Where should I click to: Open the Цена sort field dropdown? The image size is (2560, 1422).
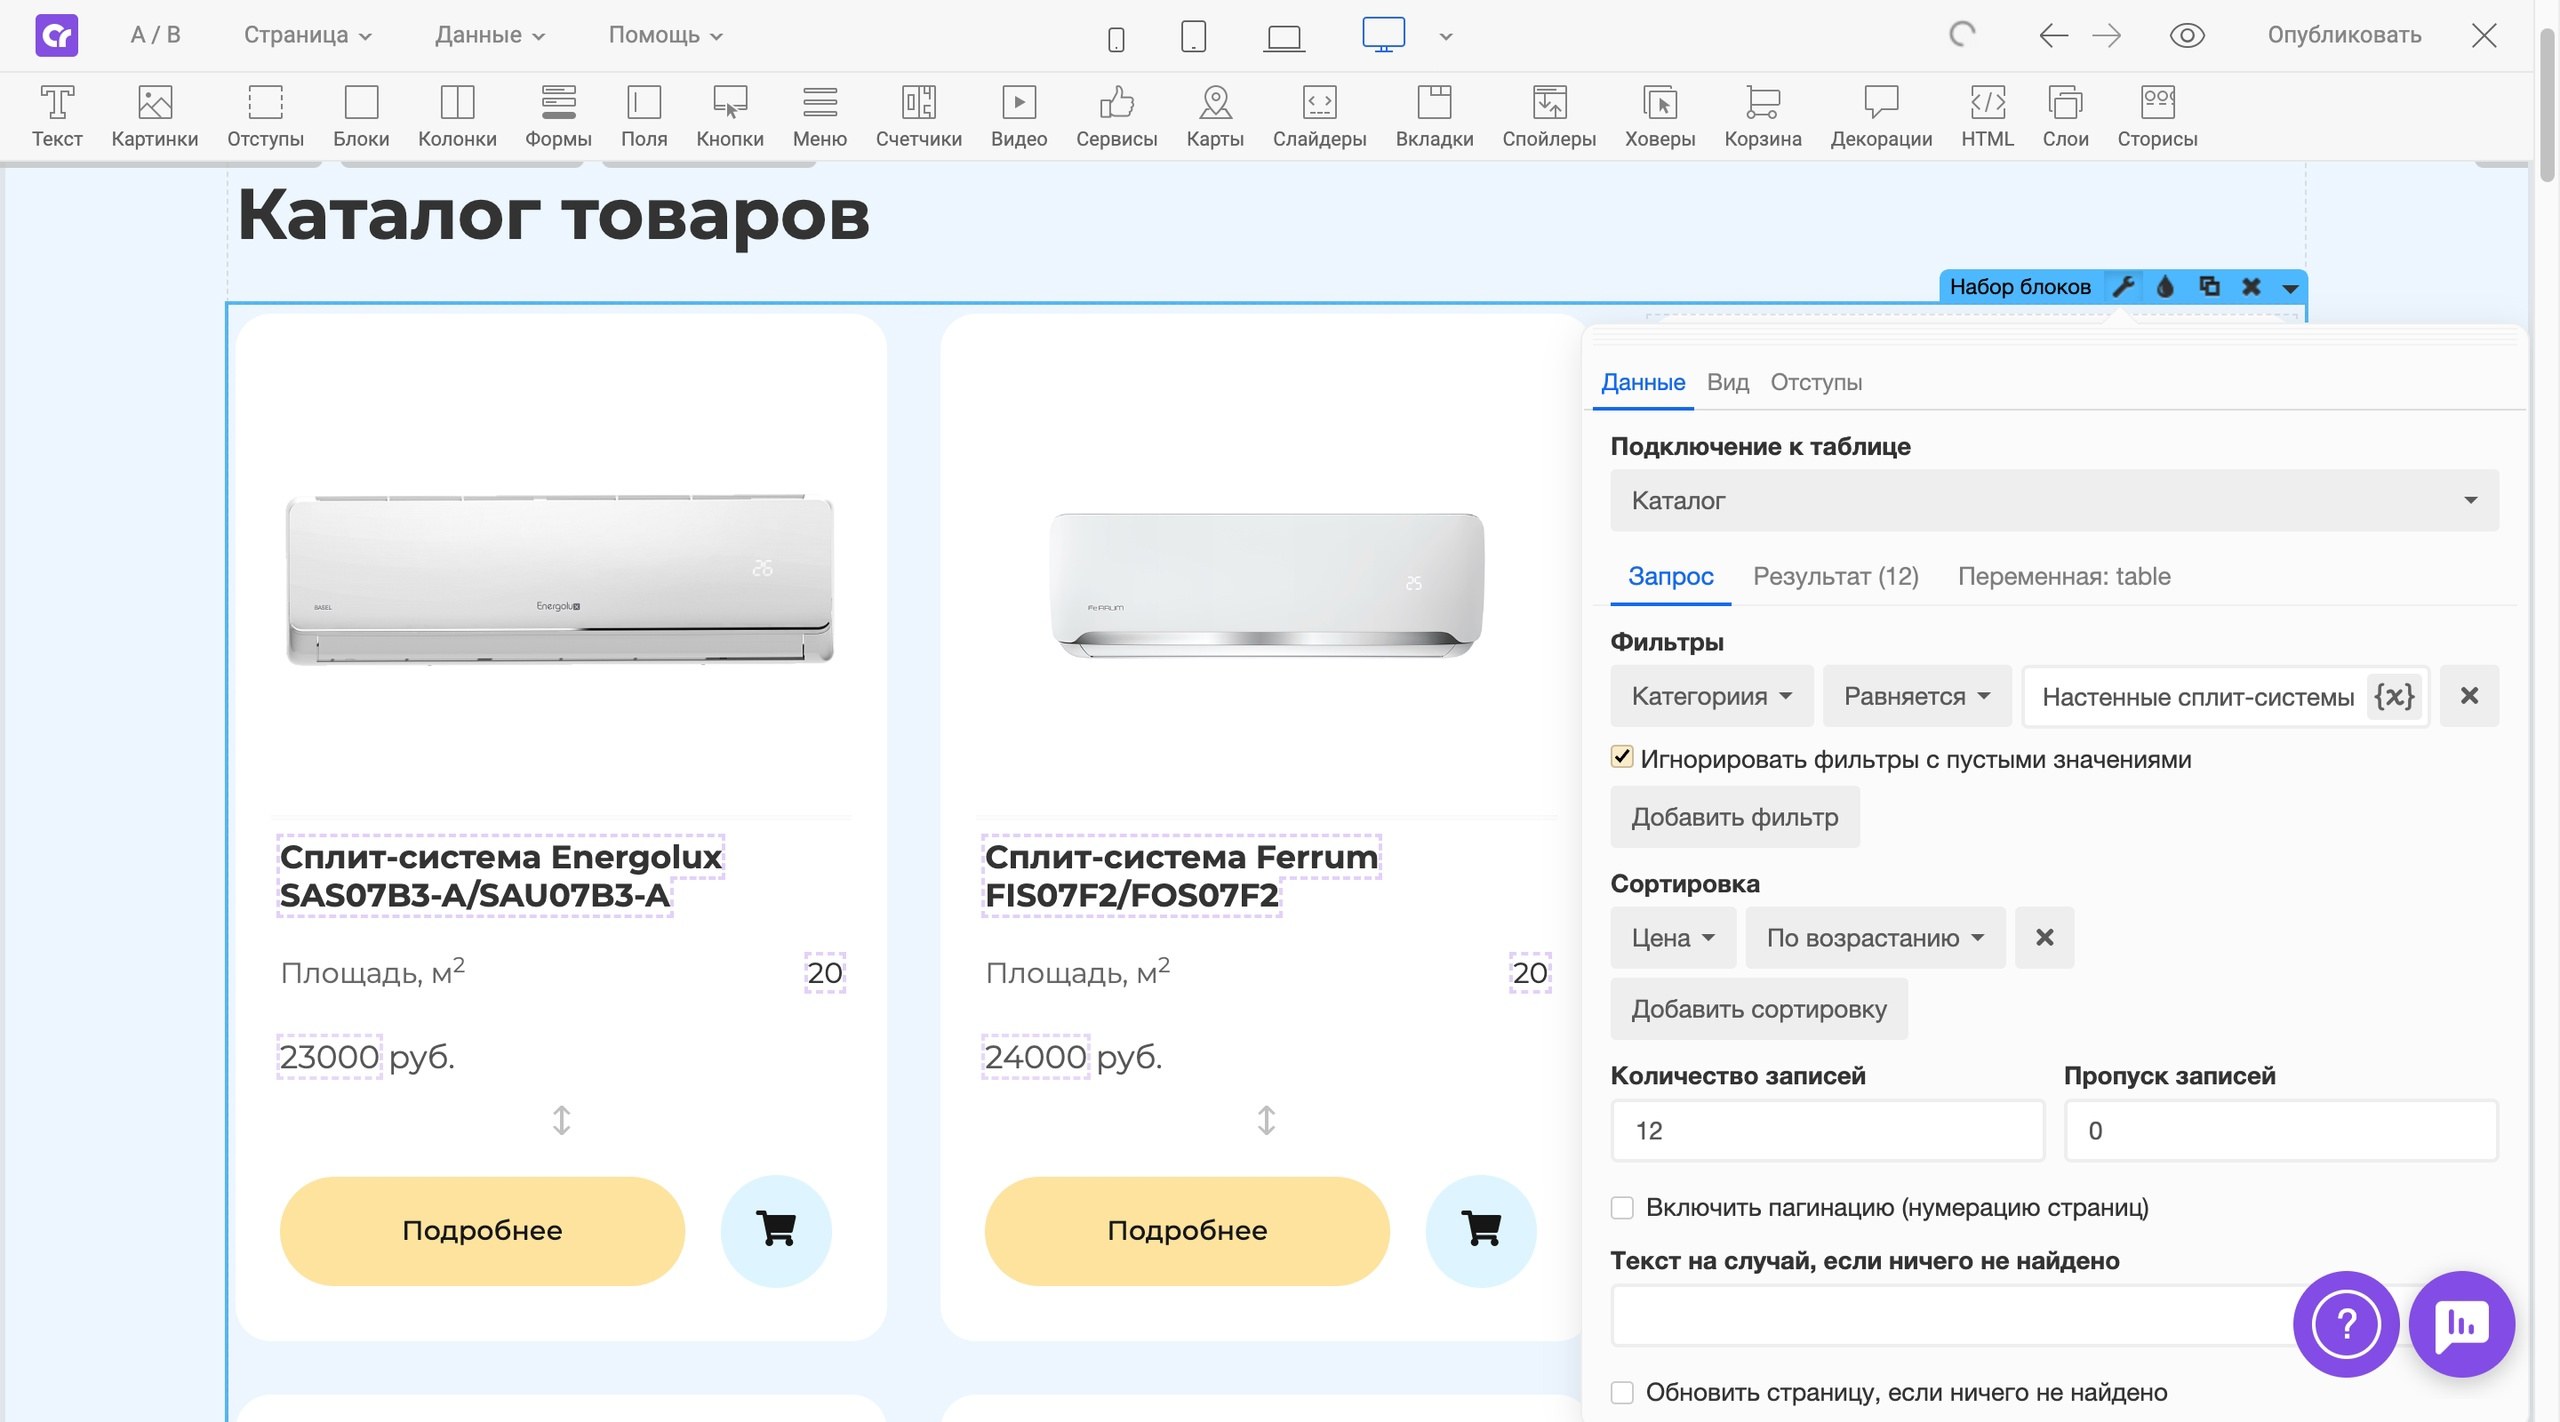1673,938
